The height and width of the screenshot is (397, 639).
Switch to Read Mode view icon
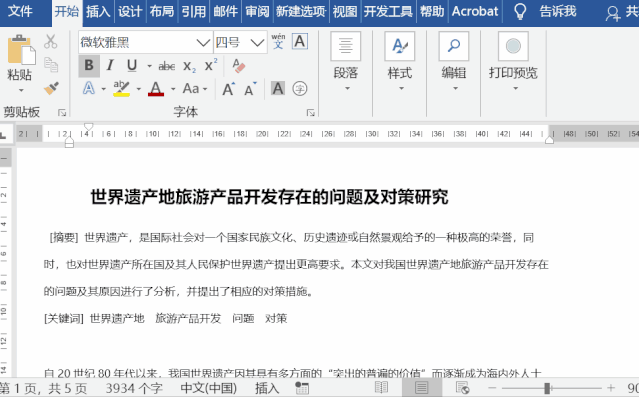381,388
